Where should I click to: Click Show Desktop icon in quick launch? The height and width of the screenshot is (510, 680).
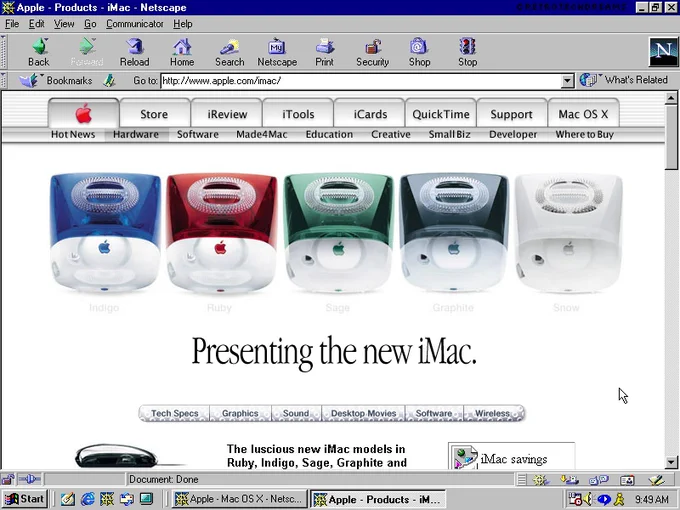(x=68, y=499)
